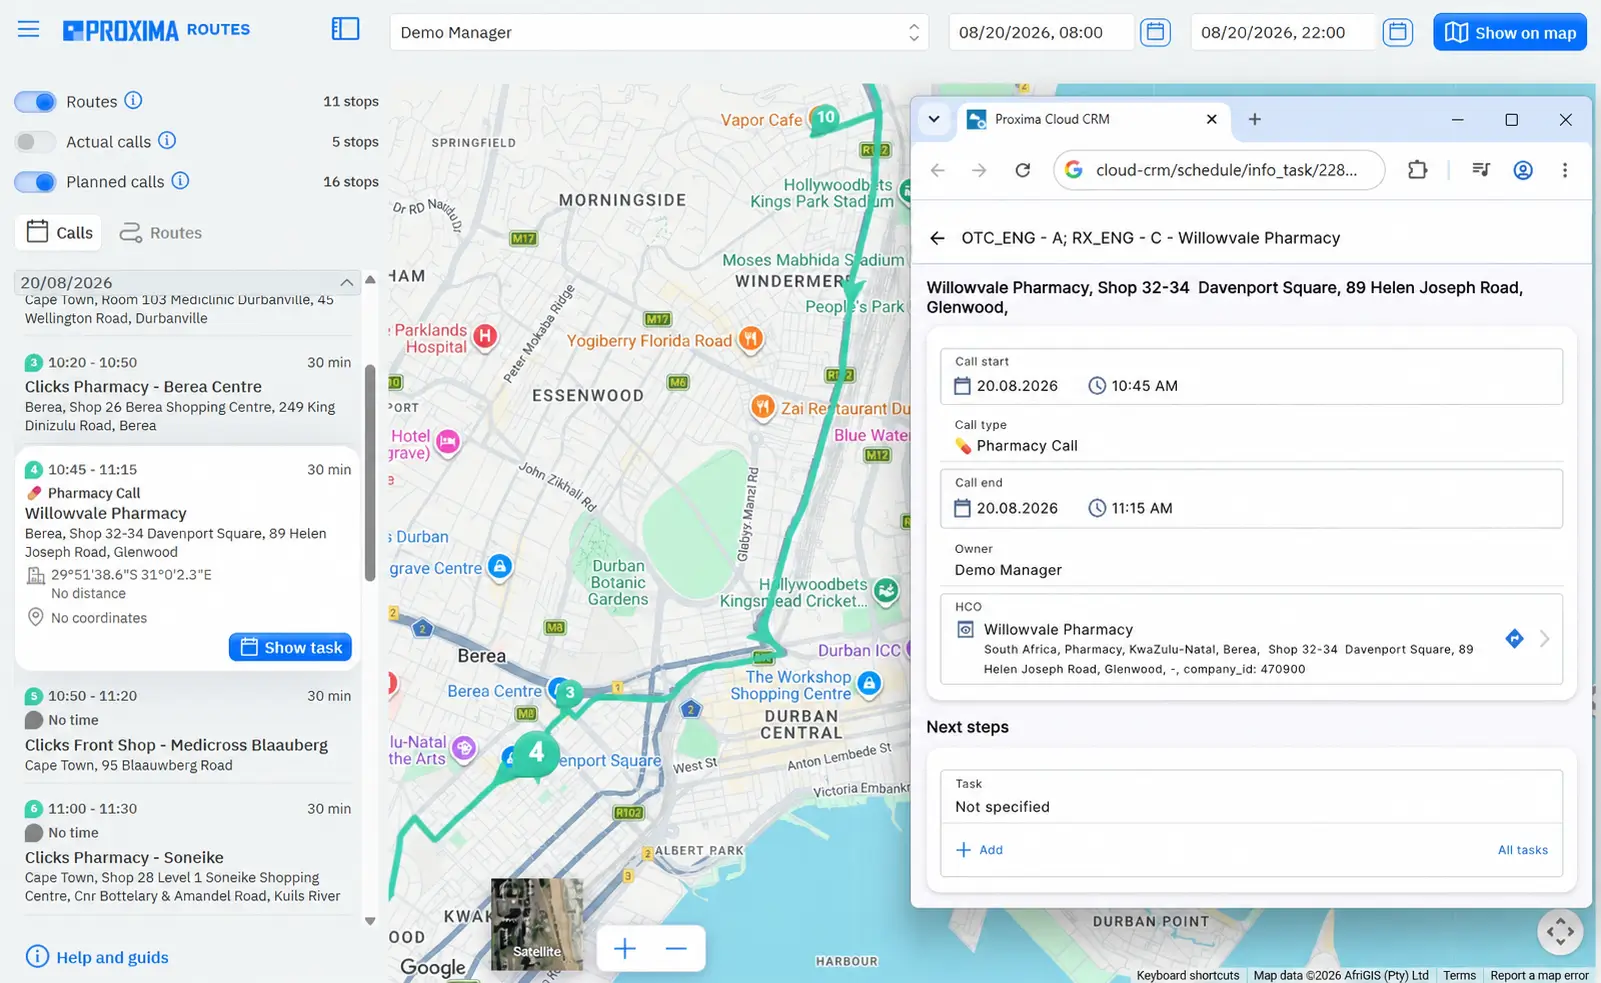This screenshot has height=983, width=1601.
Task: Expand the Willowvale Pharmacy HCO details
Action: point(1545,638)
